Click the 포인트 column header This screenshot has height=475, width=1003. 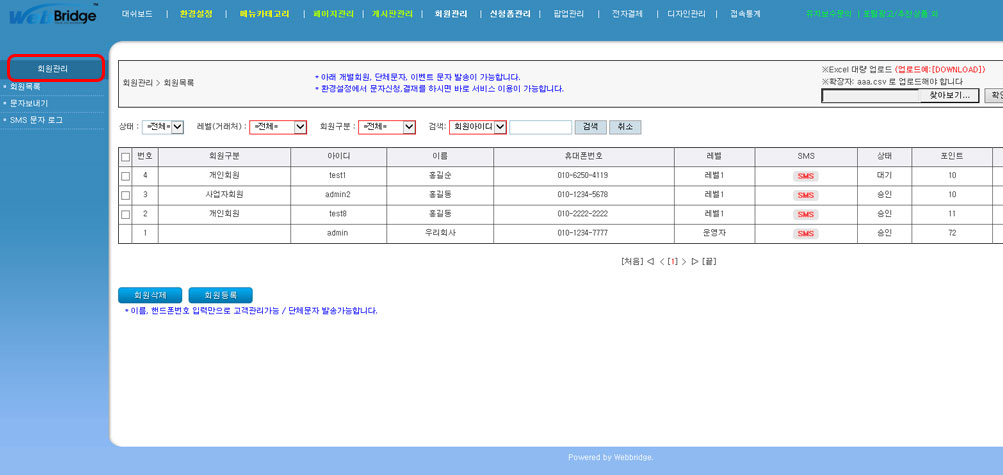(952, 157)
